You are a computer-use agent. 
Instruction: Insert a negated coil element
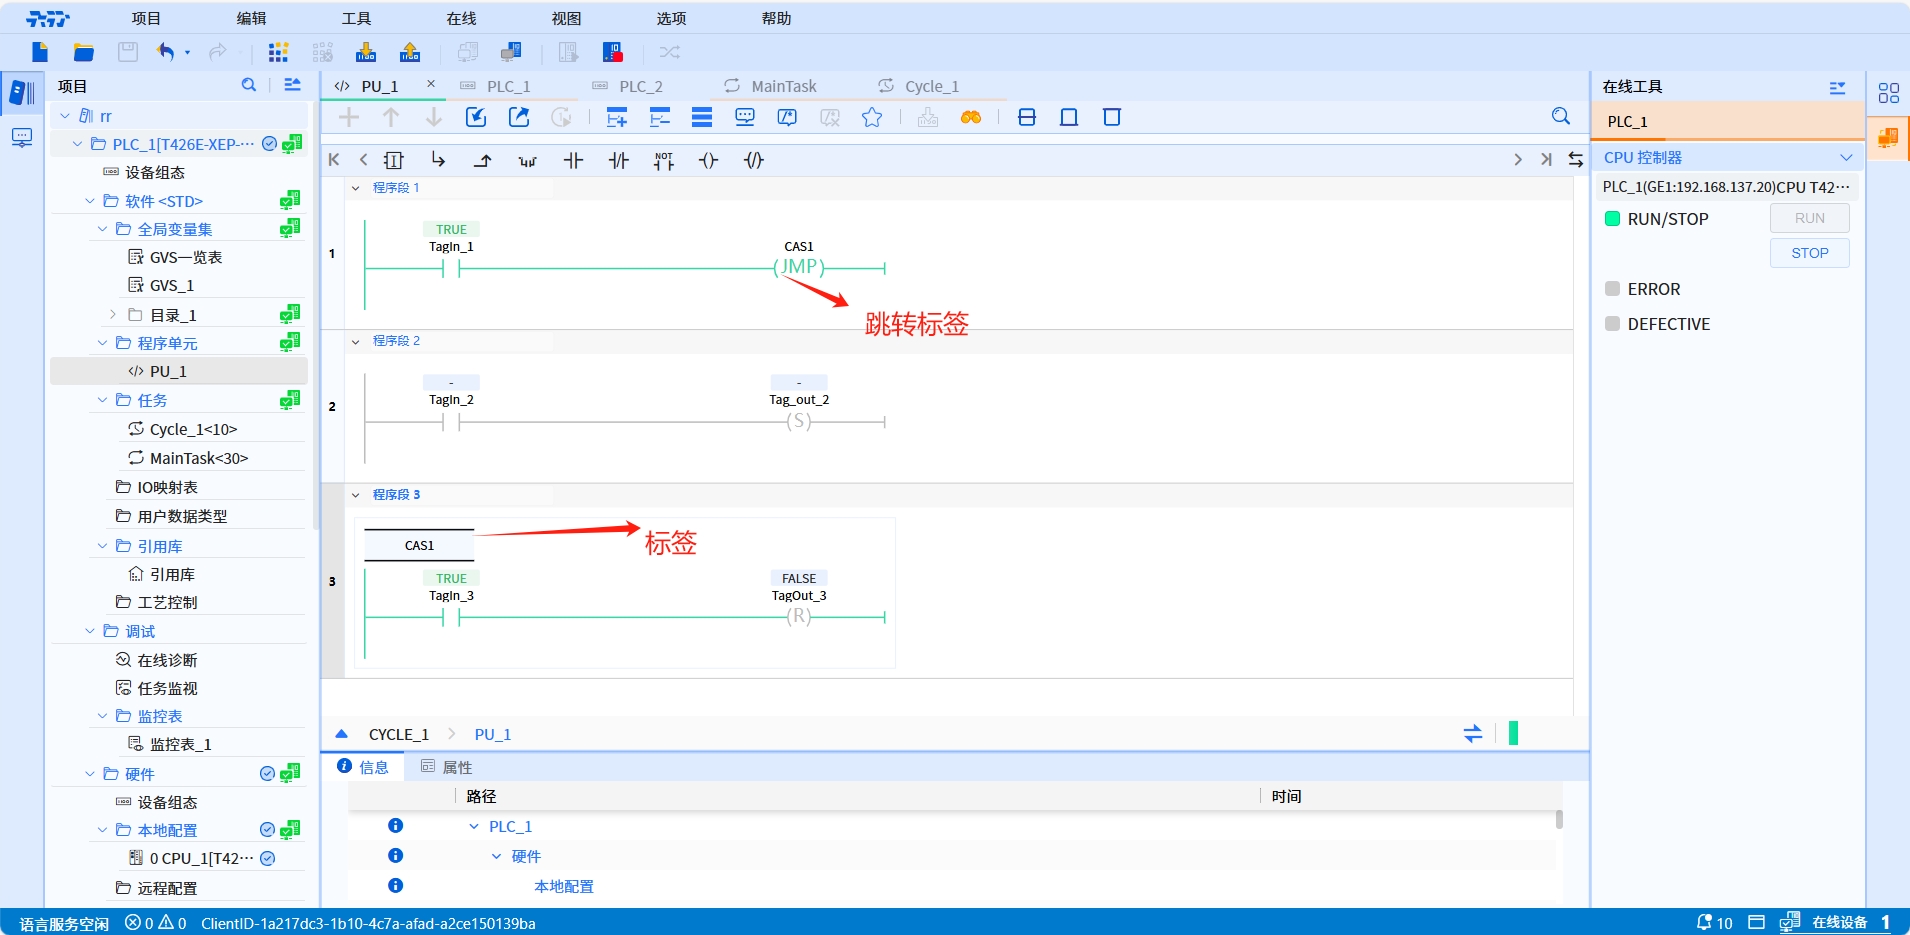tap(754, 160)
